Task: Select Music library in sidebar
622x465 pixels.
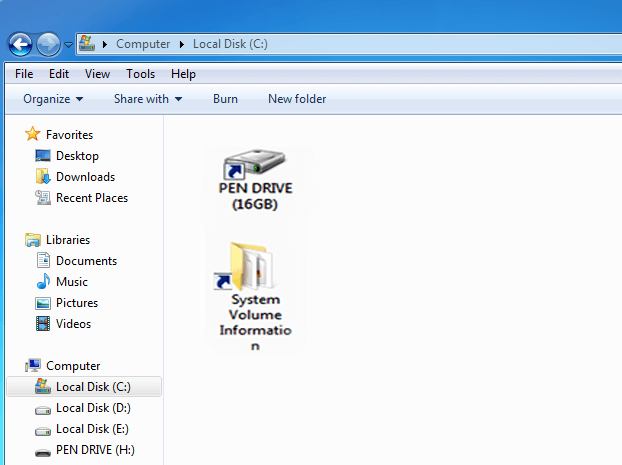Action: (71, 282)
